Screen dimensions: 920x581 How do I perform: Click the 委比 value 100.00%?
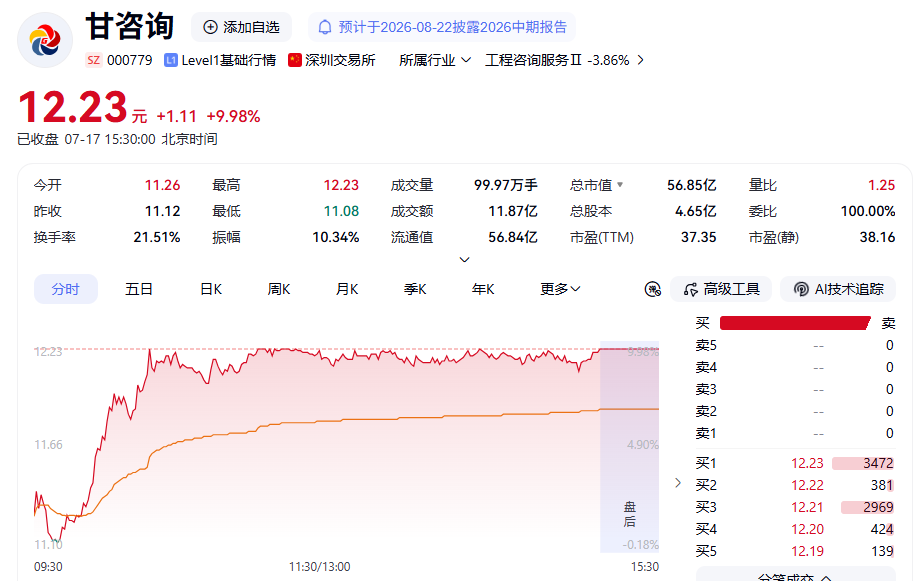tap(868, 211)
